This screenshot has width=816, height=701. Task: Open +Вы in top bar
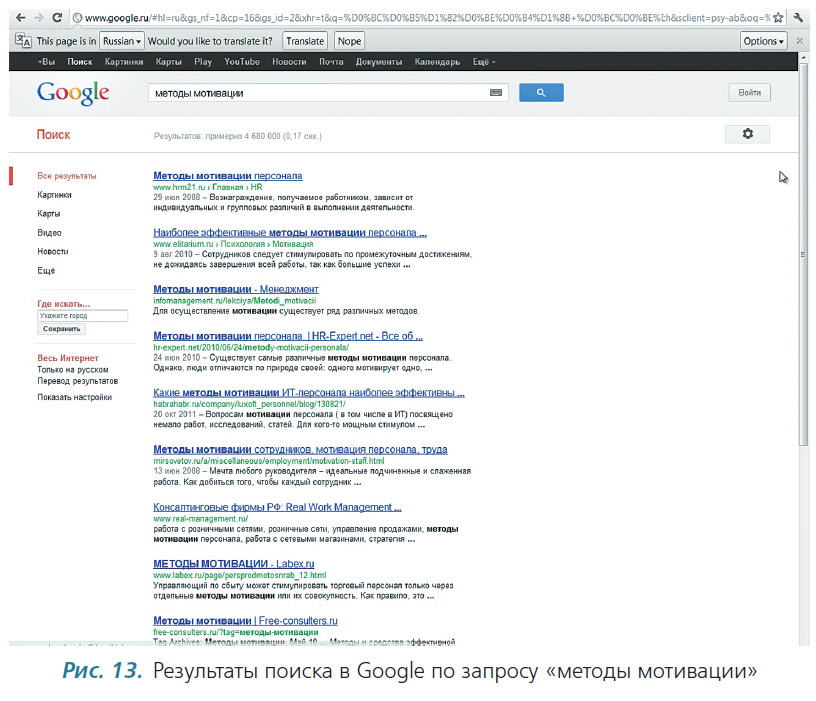tap(46, 62)
